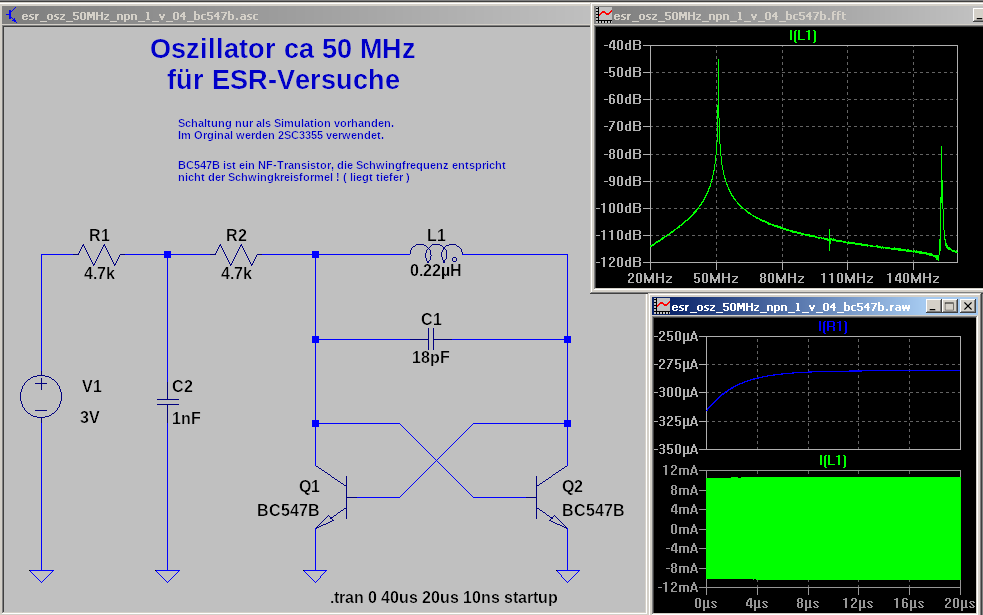Viewport: 983px width, 615px height.
Task: Click the Q1 designator label
Action: pos(309,486)
